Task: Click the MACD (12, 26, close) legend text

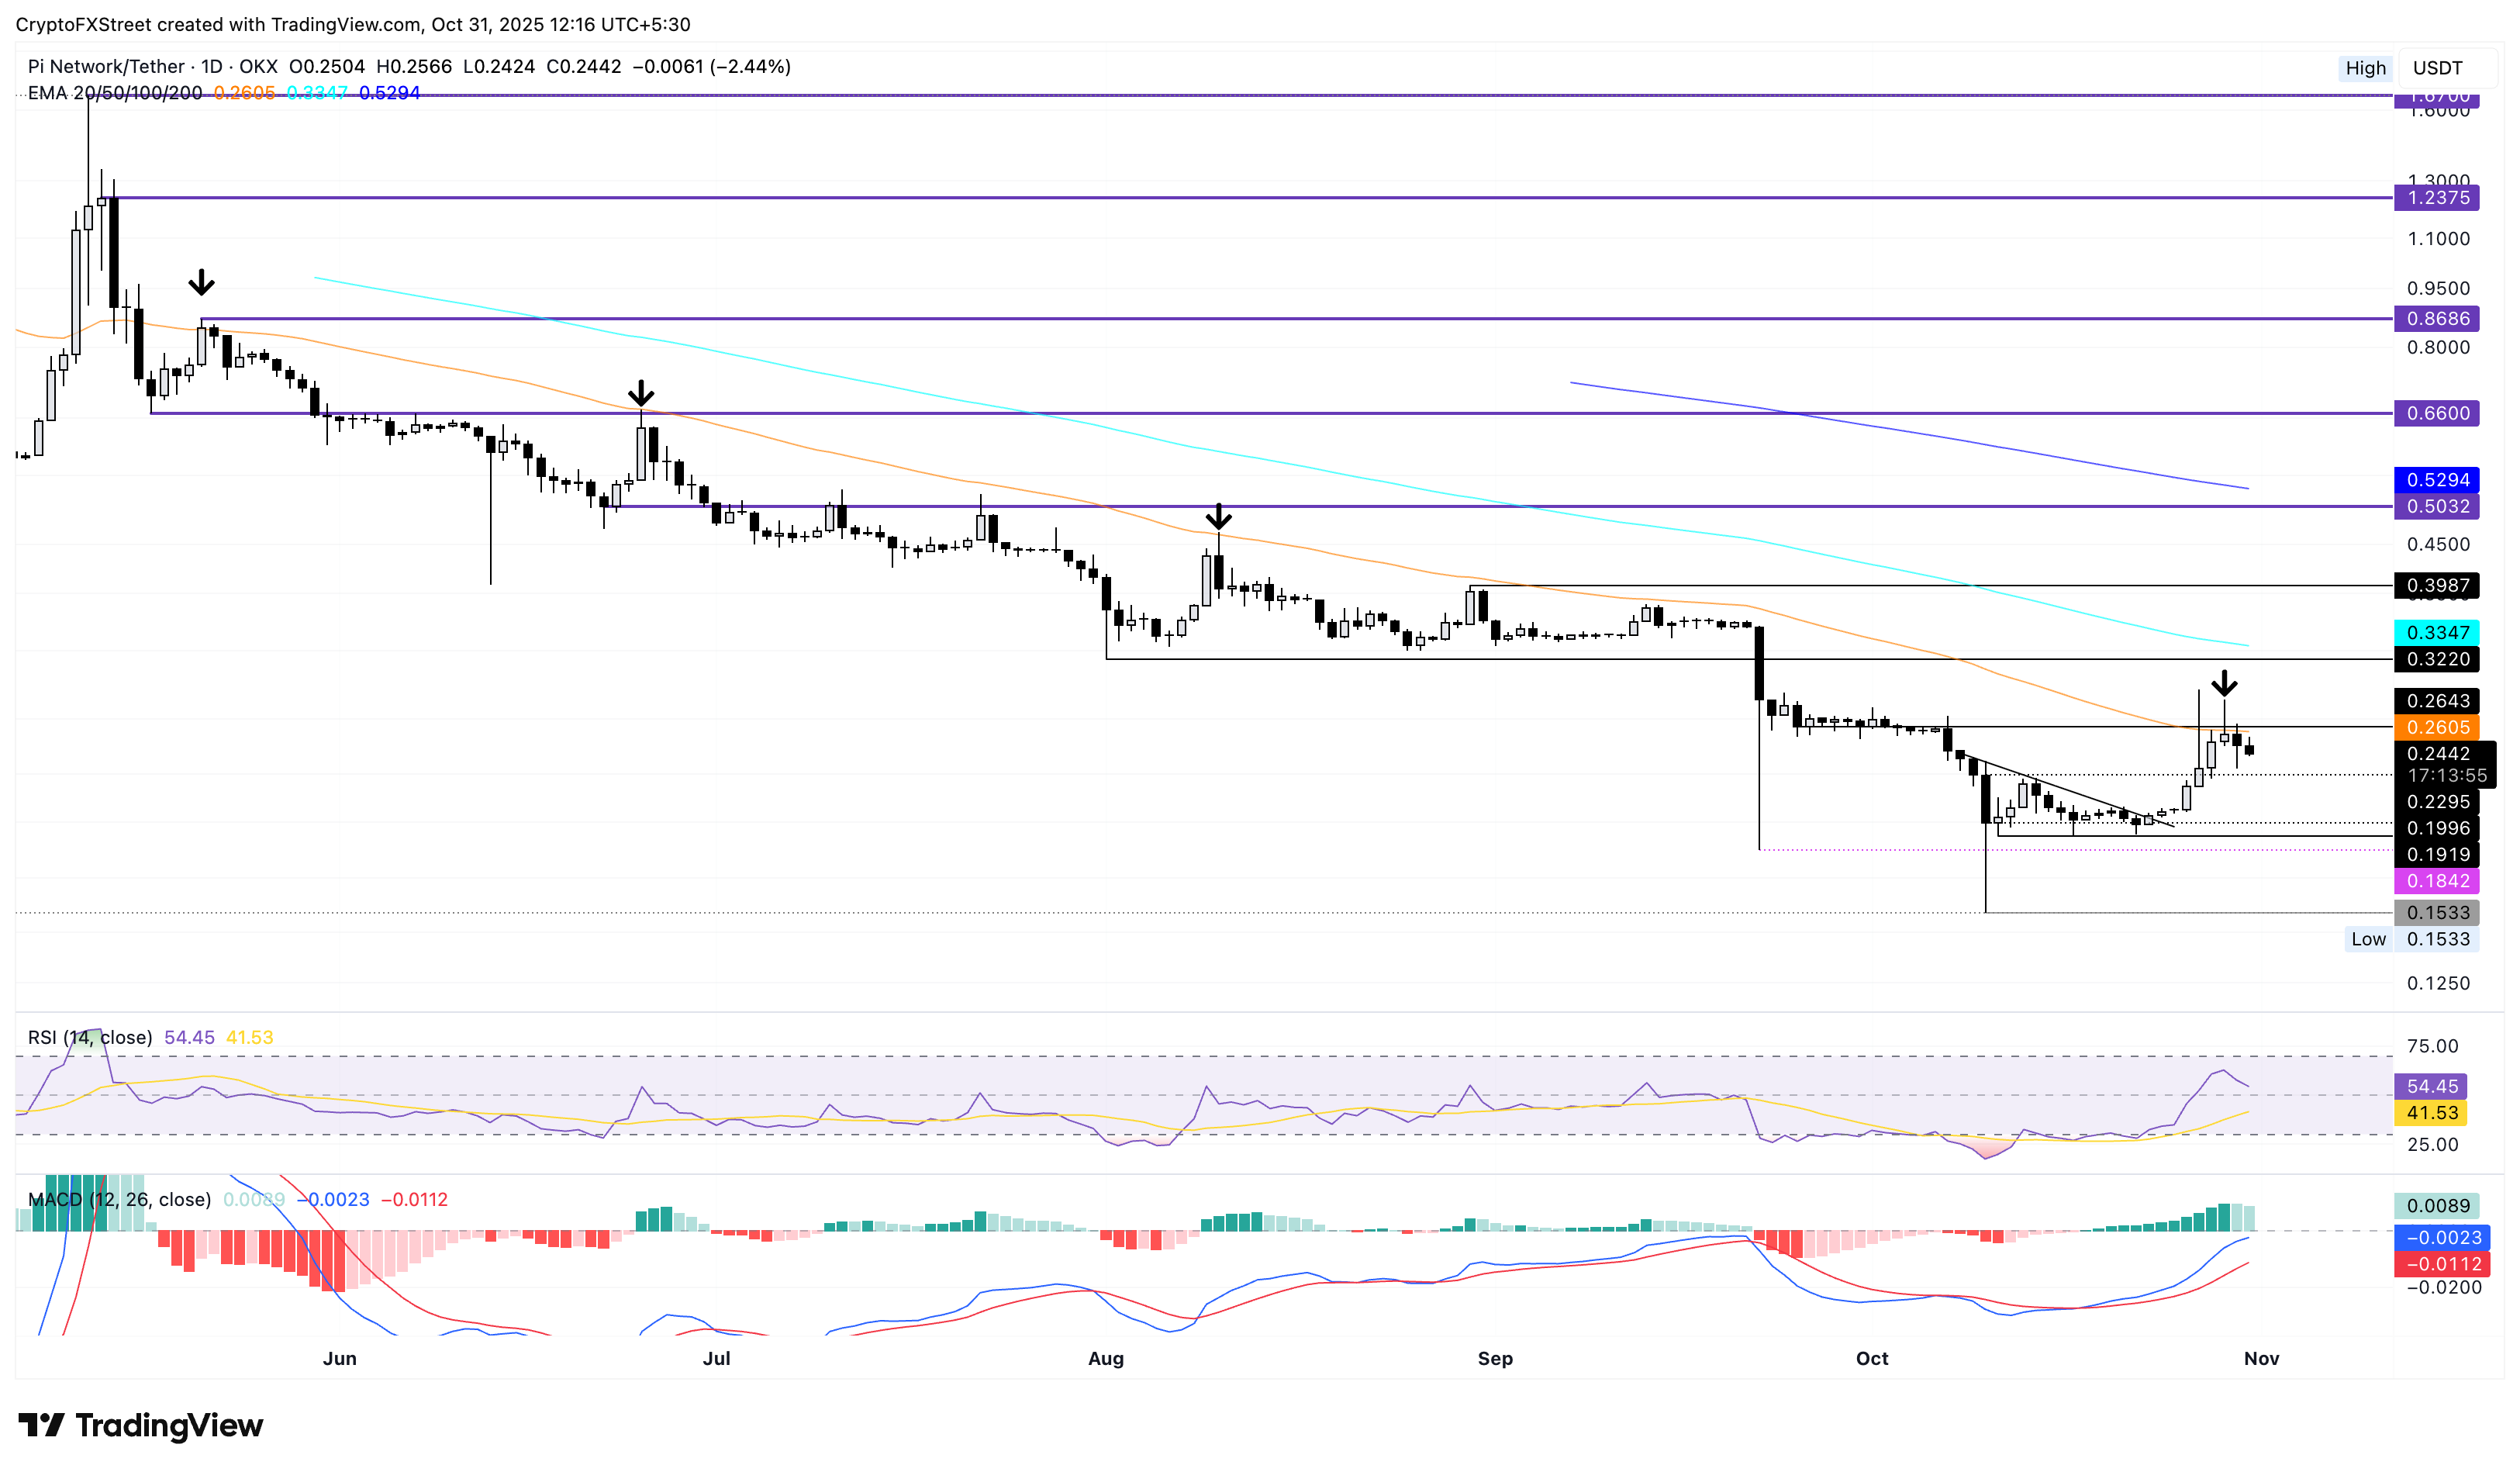Action: pyautogui.click(x=119, y=1199)
